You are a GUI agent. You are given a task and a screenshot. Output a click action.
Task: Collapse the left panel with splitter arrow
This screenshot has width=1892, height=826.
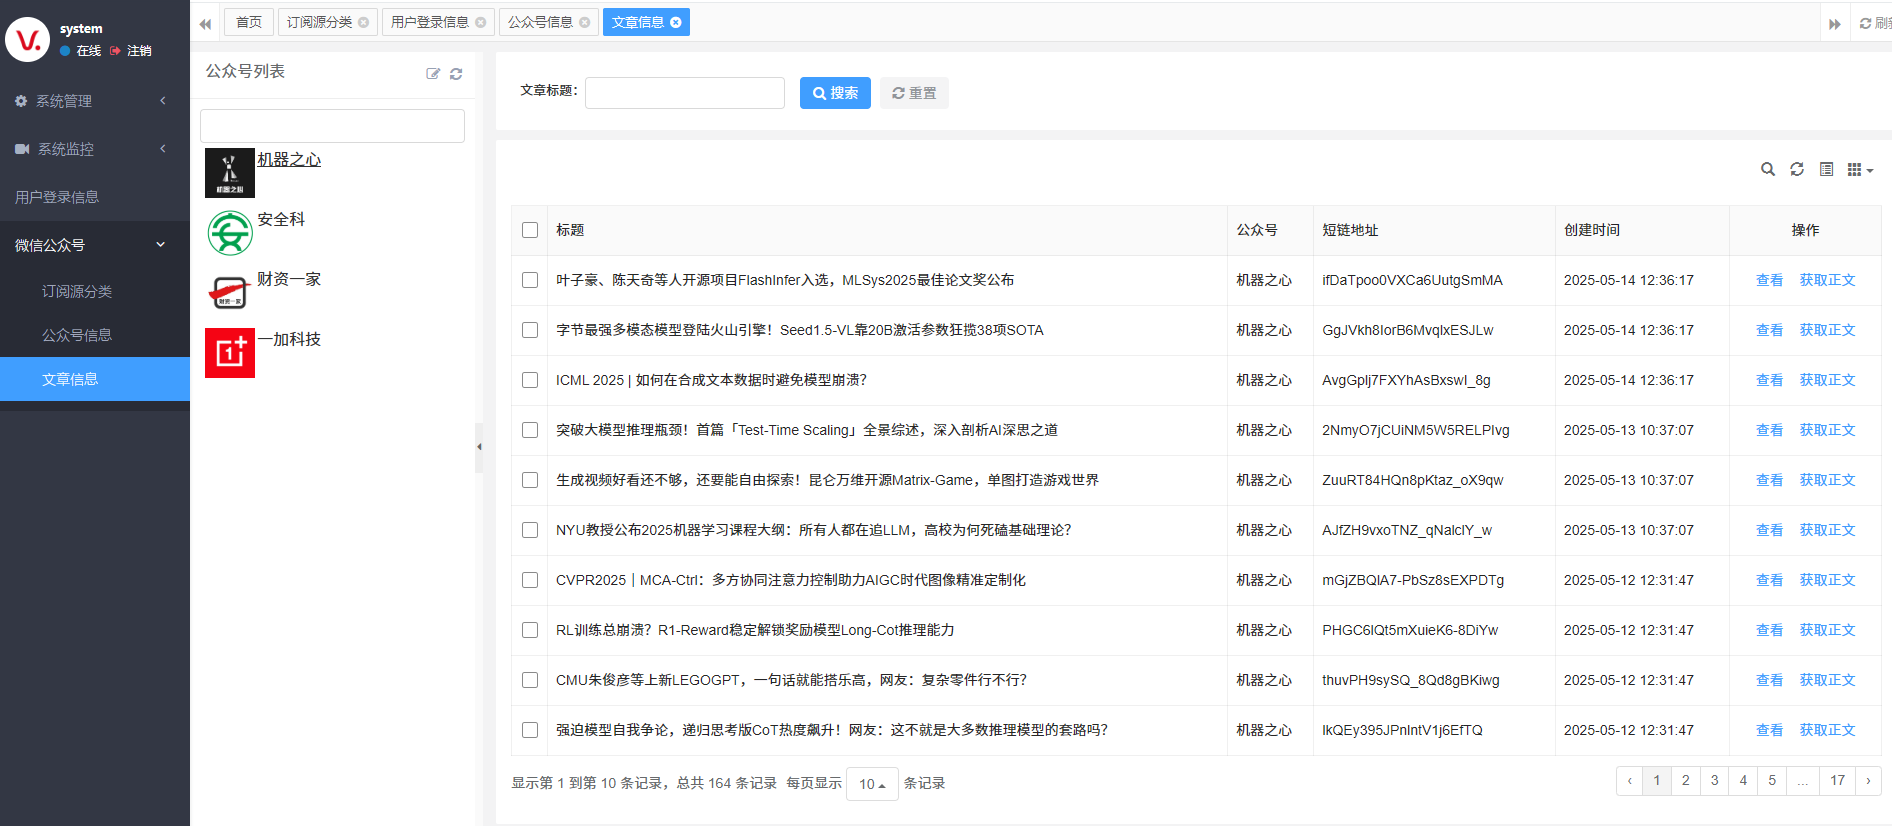[x=479, y=447]
